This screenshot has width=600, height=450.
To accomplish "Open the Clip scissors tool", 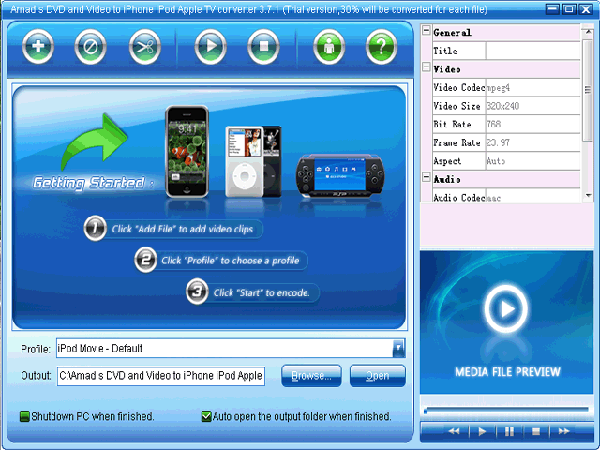I will (x=145, y=47).
